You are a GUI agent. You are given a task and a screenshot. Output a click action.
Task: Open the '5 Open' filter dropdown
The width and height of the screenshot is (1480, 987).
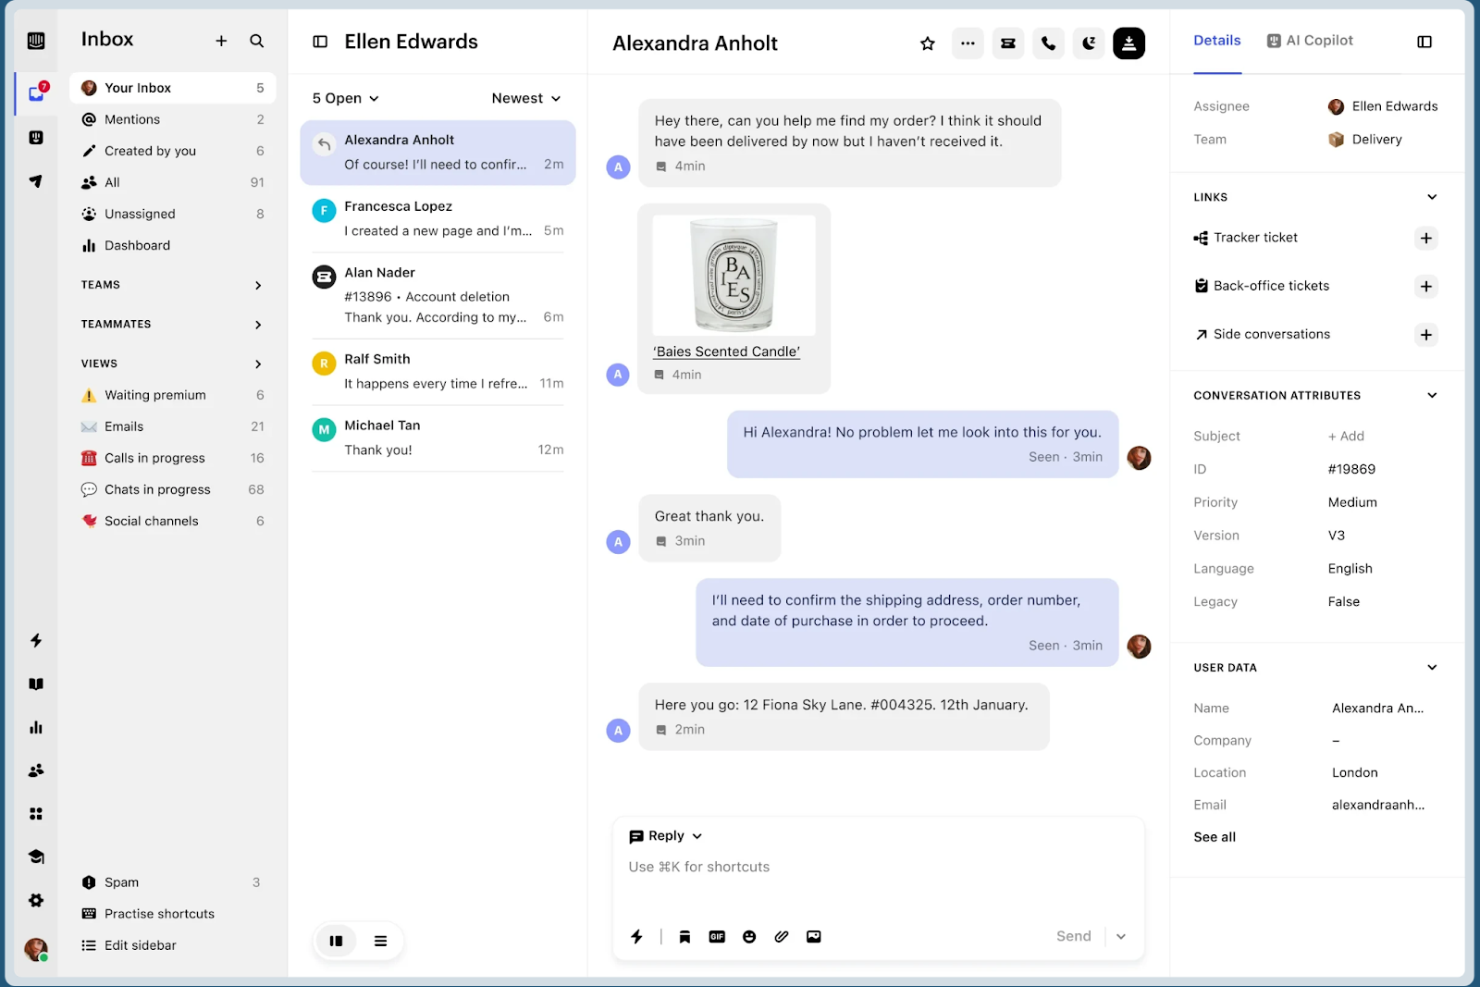[344, 98]
